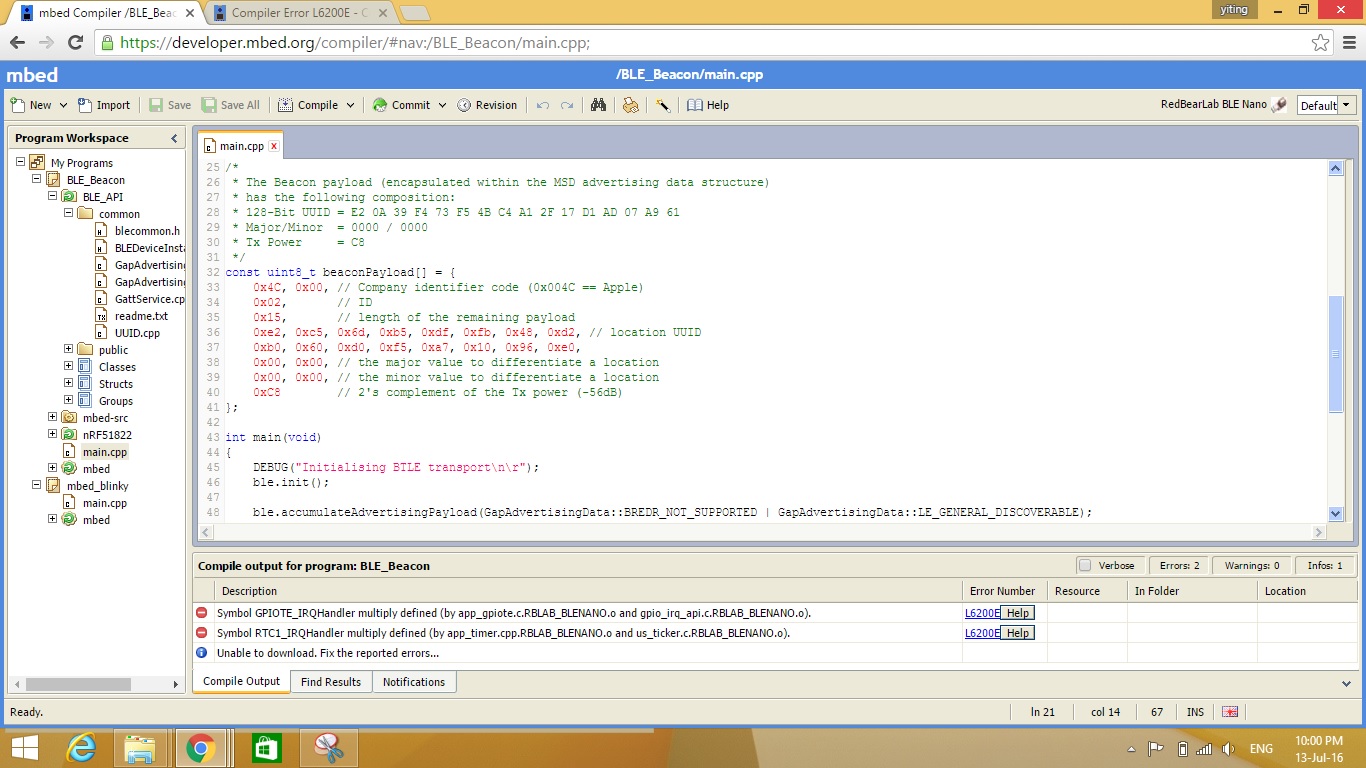This screenshot has width=1366, height=768.
Task: Click the Import toolbar icon
Action: pos(85,105)
